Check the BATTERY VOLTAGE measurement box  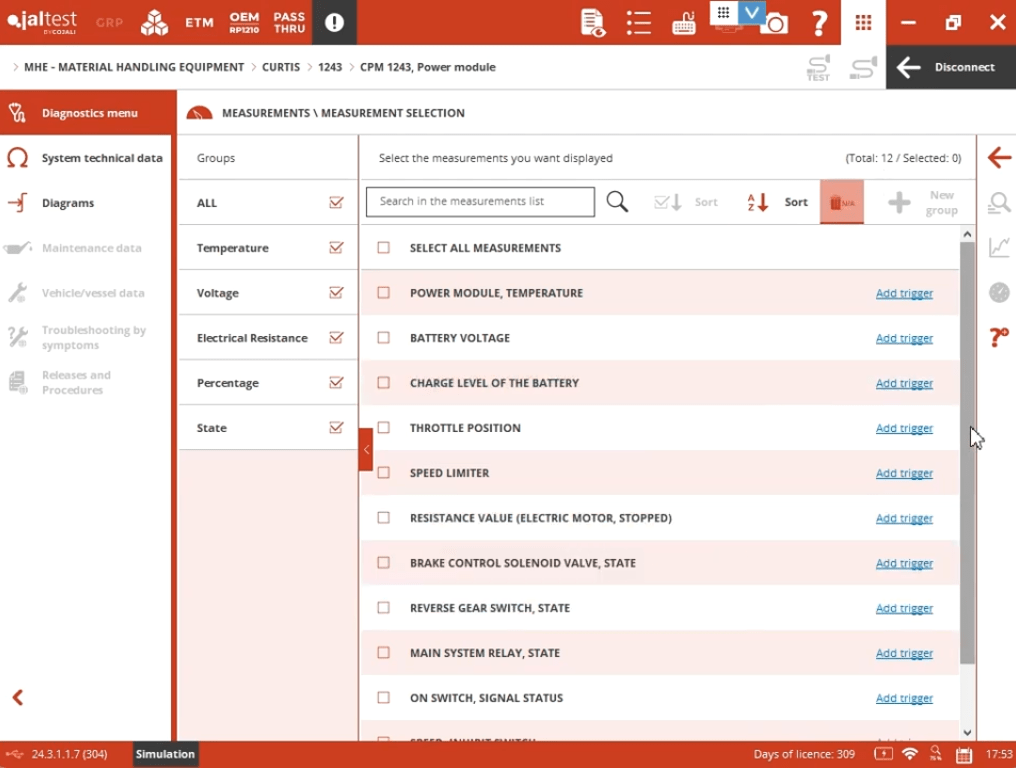click(x=383, y=338)
